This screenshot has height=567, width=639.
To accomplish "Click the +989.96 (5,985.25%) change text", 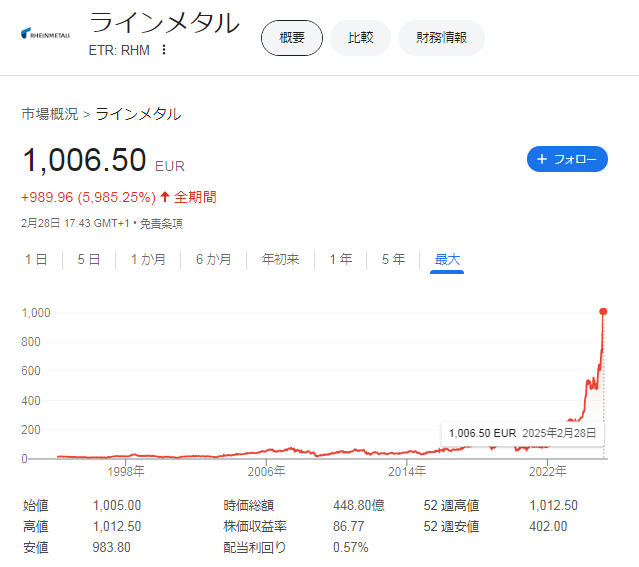I will pos(88,197).
